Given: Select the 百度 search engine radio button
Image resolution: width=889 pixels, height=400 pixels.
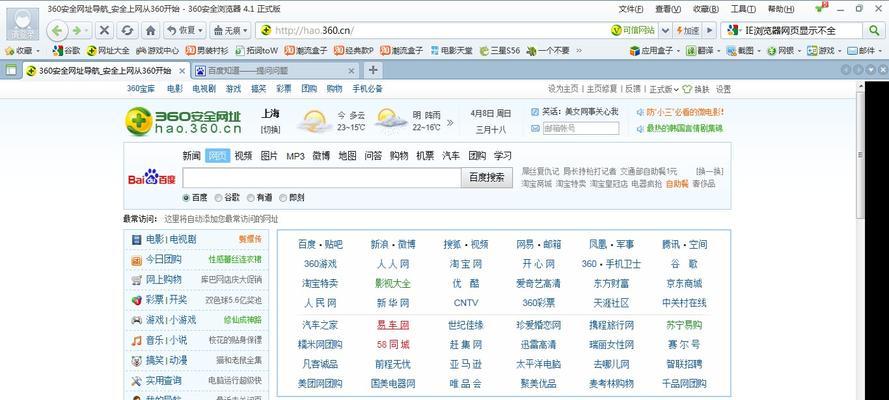Looking at the screenshot, I should [x=186, y=198].
